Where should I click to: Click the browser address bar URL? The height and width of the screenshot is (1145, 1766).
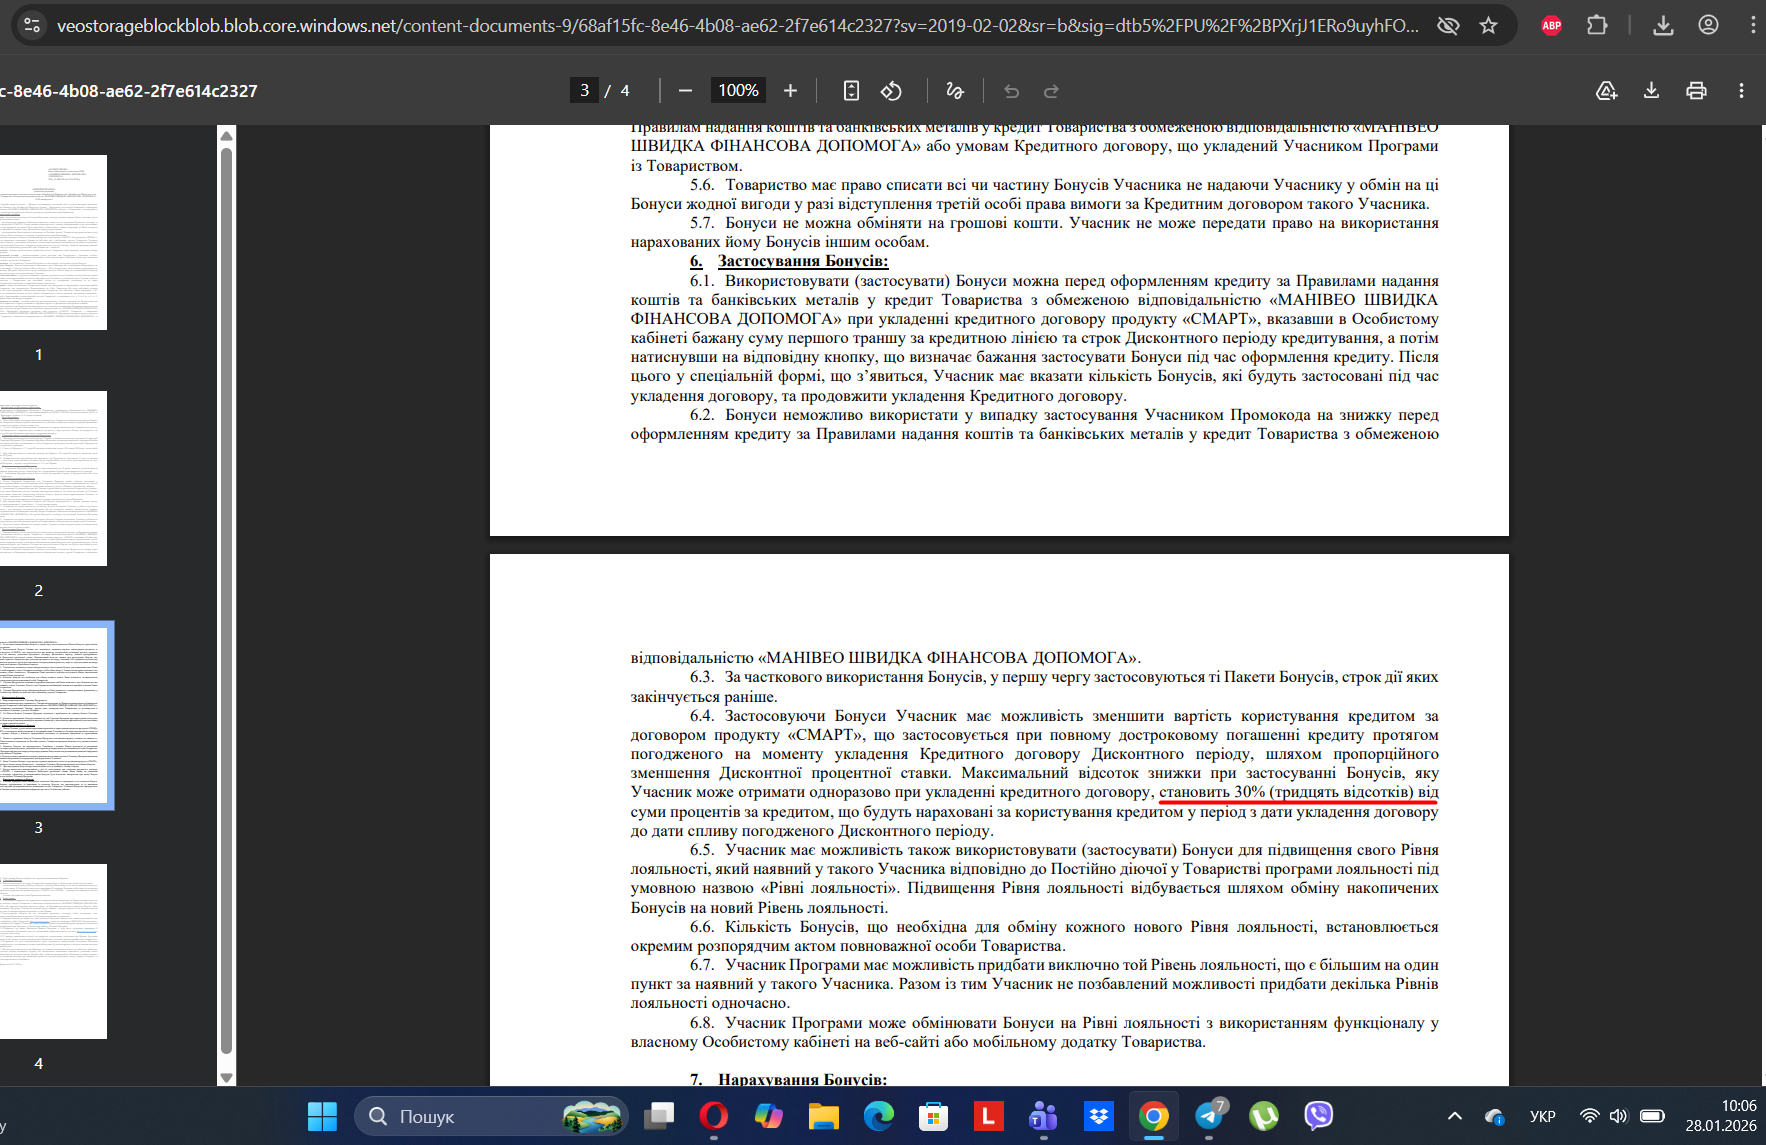pyautogui.click(x=737, y=26)
